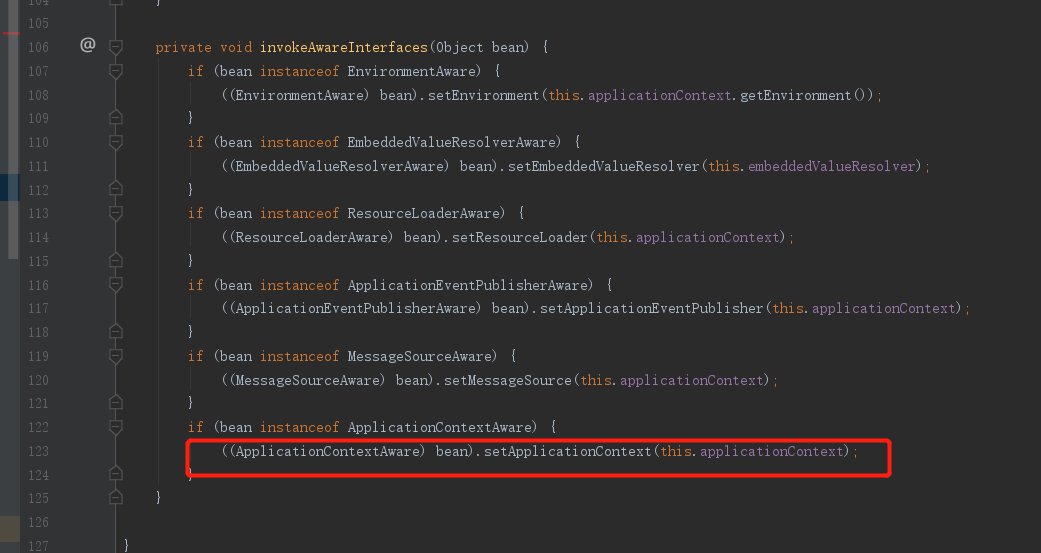Click 'EnvironmentAware' on line 107
Viewport: 1041px width, 553px height.
(412, 71)
